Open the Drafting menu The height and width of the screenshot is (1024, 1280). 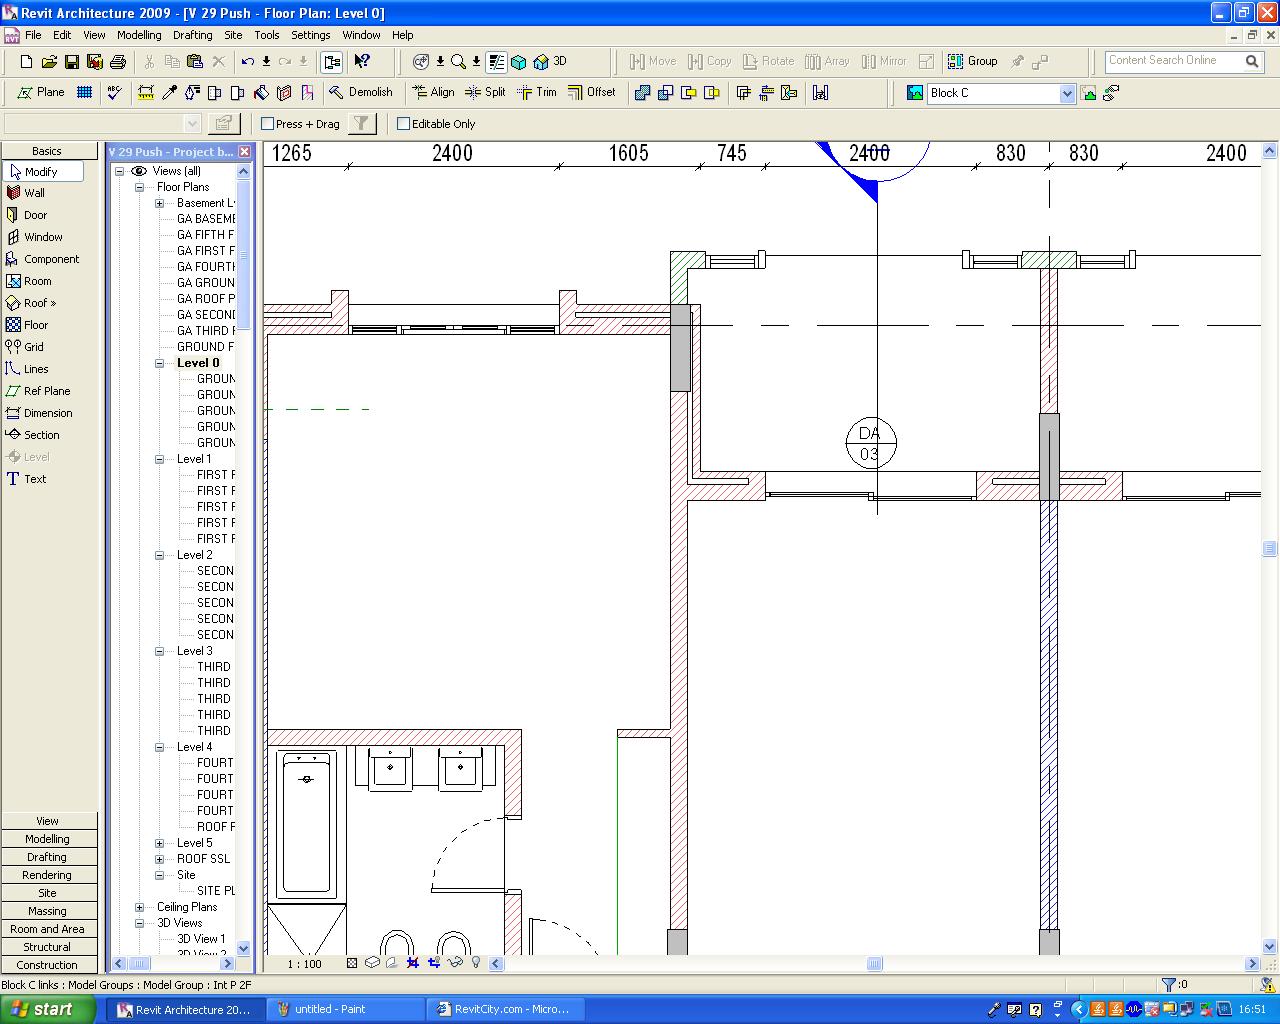[x=192, y=35]
